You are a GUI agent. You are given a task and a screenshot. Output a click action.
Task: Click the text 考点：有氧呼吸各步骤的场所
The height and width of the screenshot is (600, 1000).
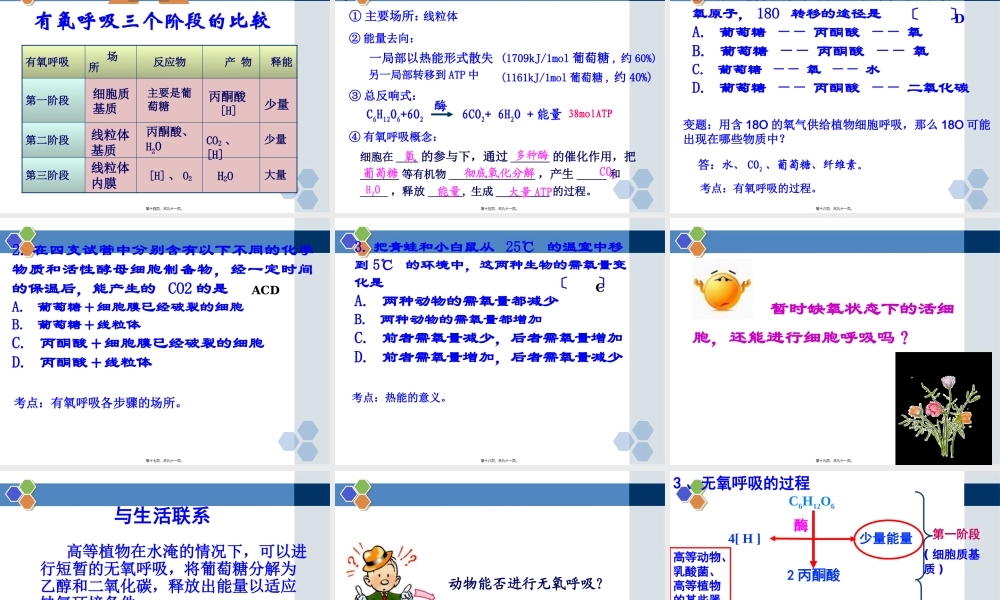[x=98, y=403]
